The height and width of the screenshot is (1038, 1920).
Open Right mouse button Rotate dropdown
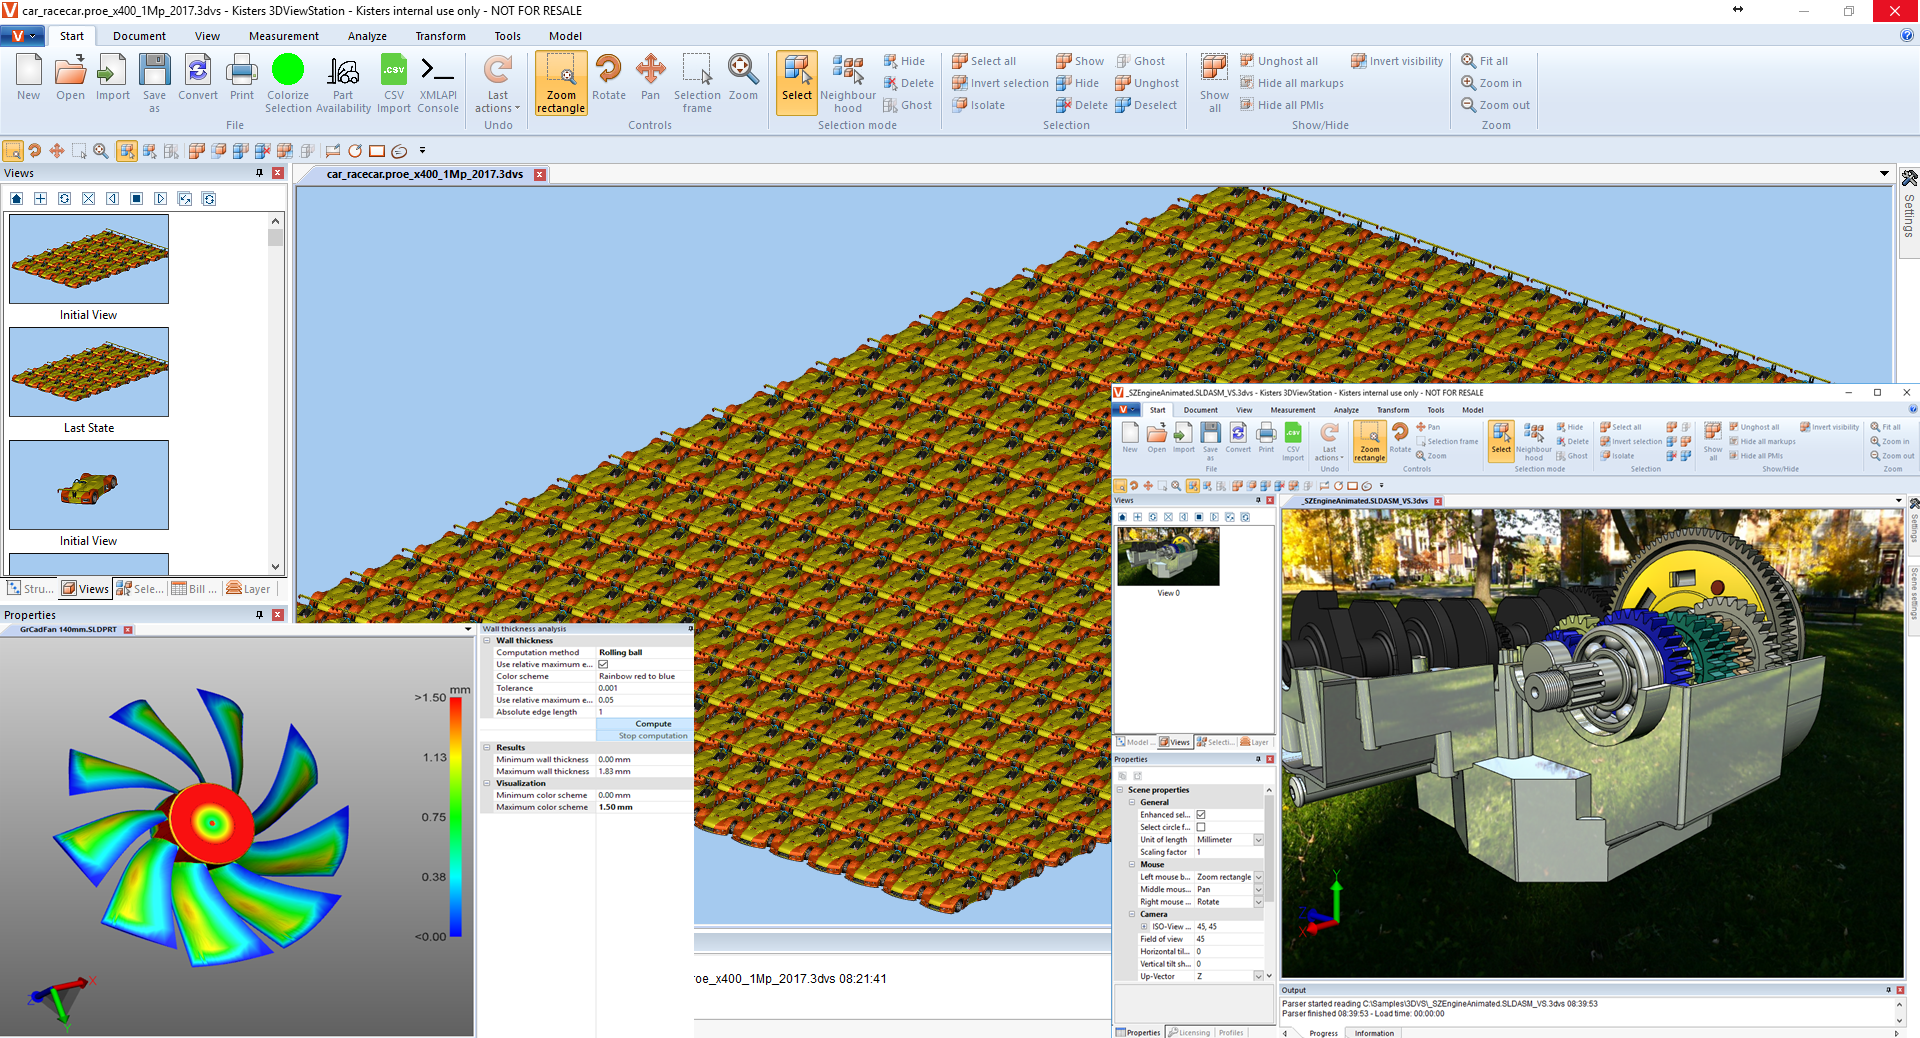(x=1258, y=902)
